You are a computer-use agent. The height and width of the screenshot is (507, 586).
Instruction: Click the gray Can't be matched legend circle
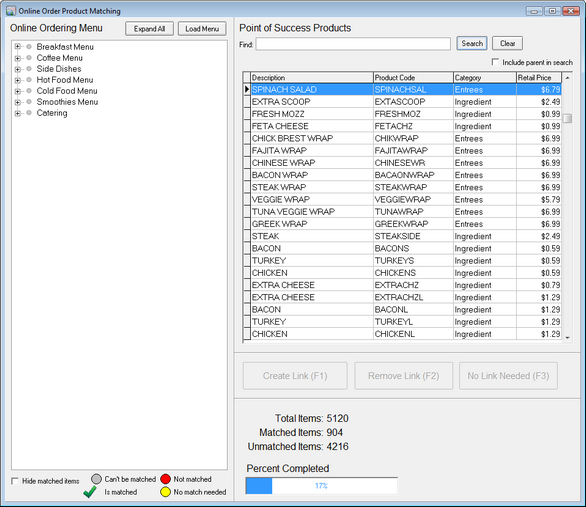pos(96,479)
